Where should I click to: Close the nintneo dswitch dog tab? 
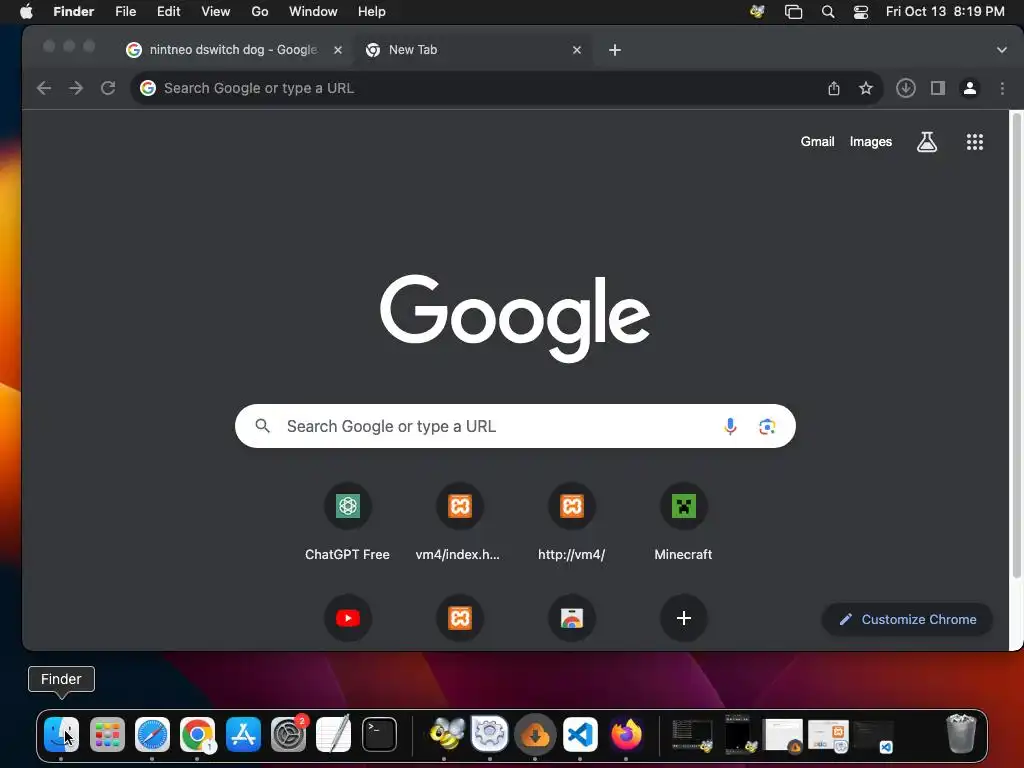pos(338,50)
